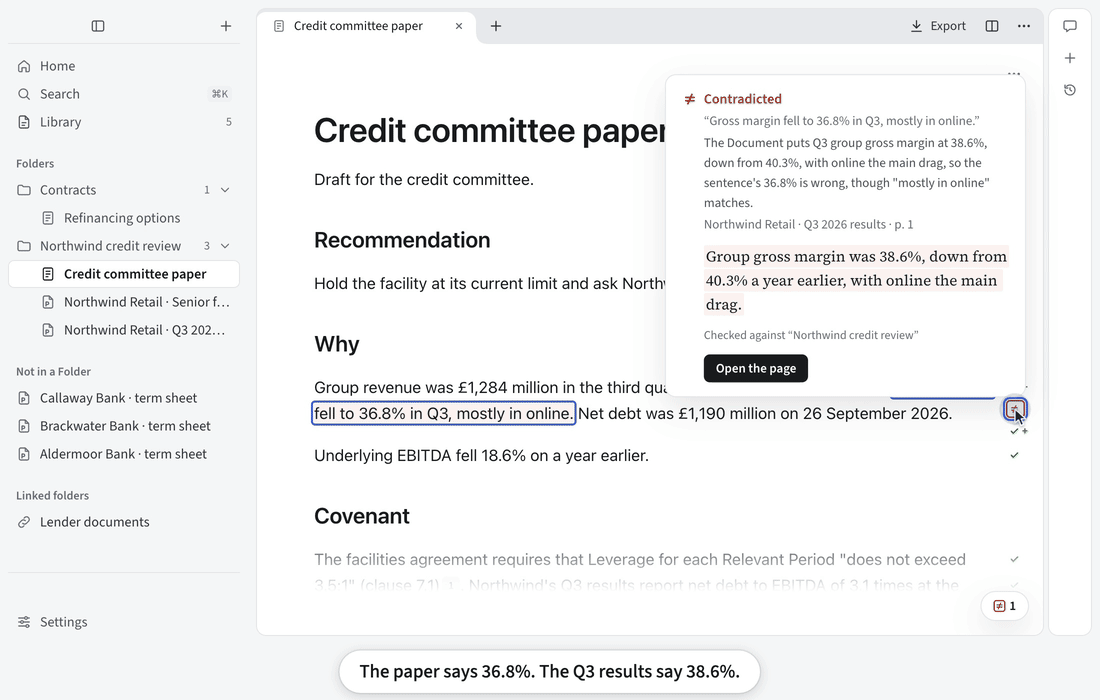Click the checkmark beside the facilities agreement paragraph

[x=1014, y=560]
